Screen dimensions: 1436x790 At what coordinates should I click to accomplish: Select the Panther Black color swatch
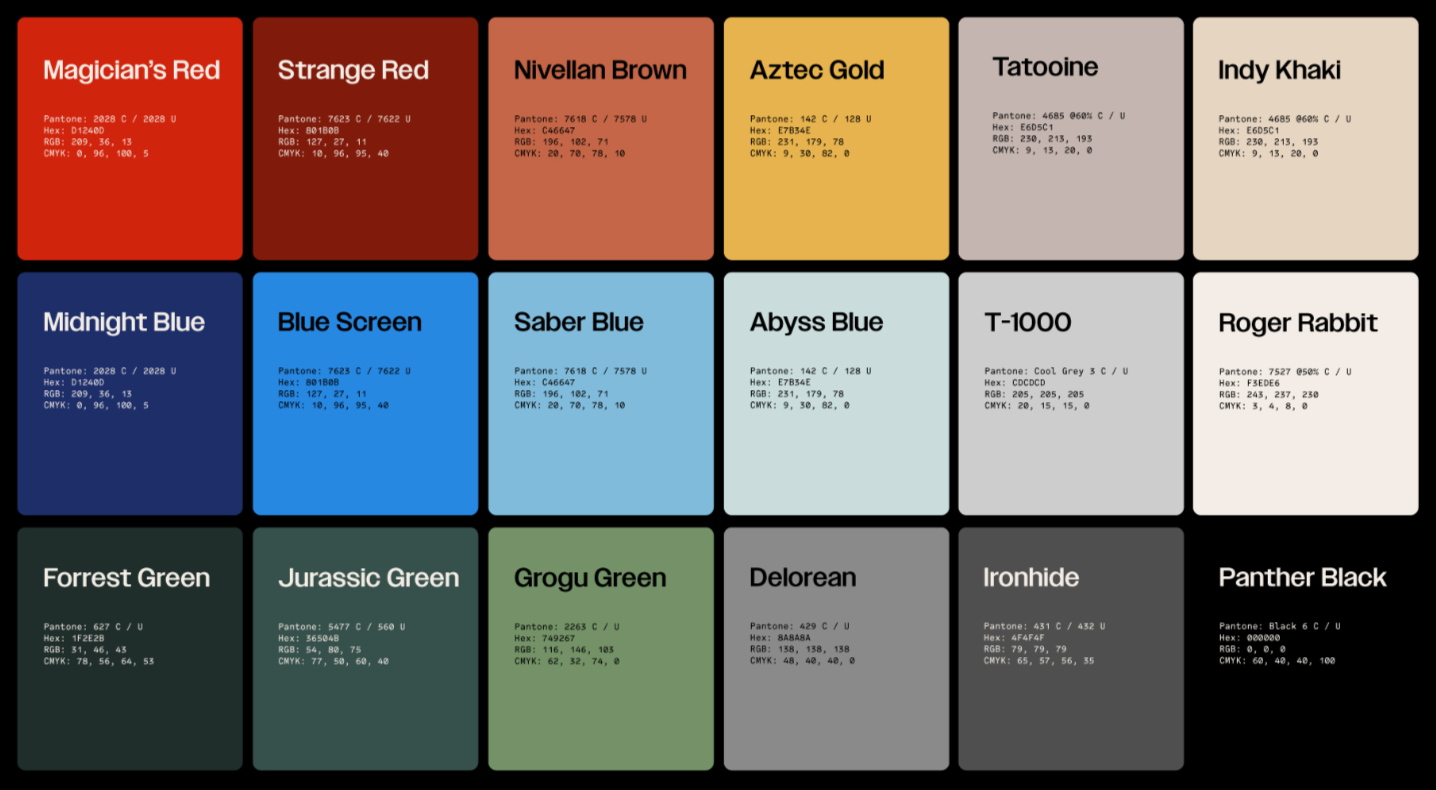[x=1306, y=649]
